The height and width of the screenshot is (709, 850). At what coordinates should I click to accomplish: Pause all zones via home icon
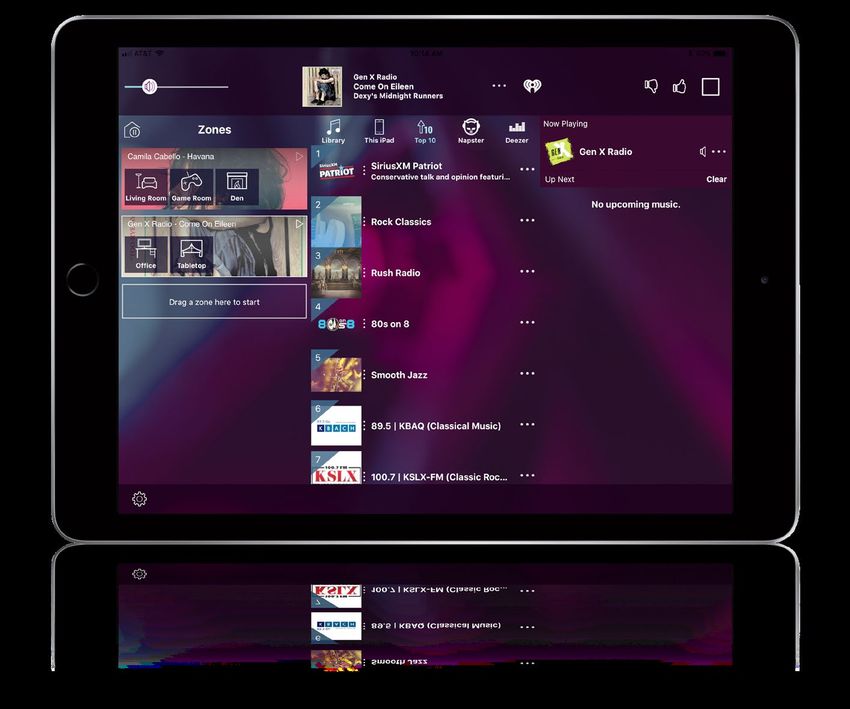point(132,130)
